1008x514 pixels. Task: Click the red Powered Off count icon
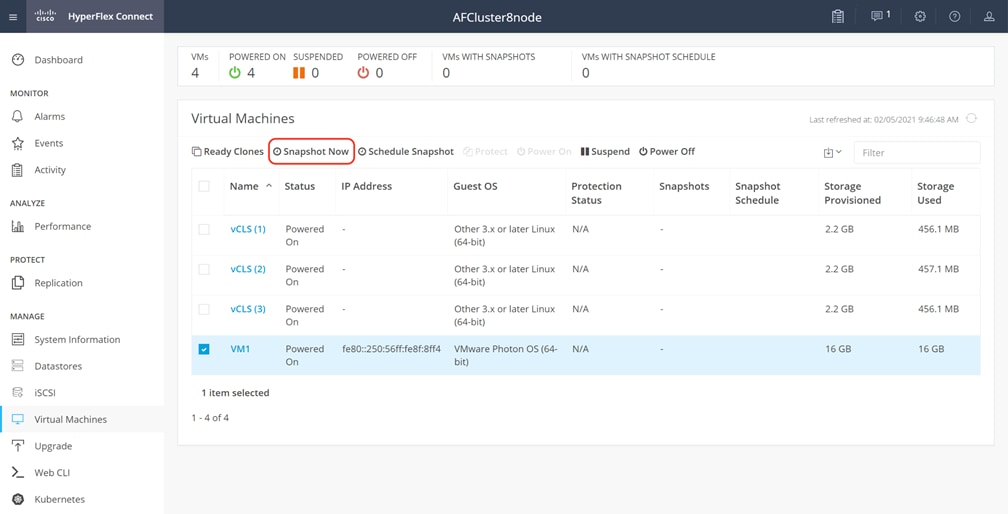[x=363, y=73]
